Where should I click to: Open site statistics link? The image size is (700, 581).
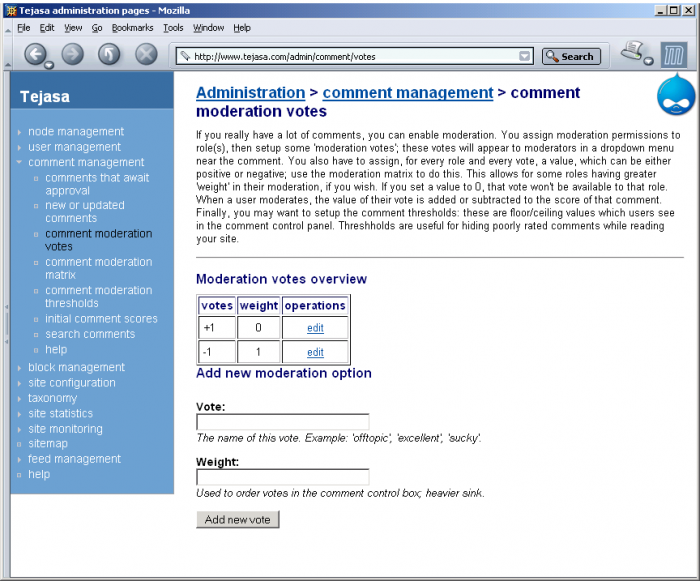[x=60, y=413]
